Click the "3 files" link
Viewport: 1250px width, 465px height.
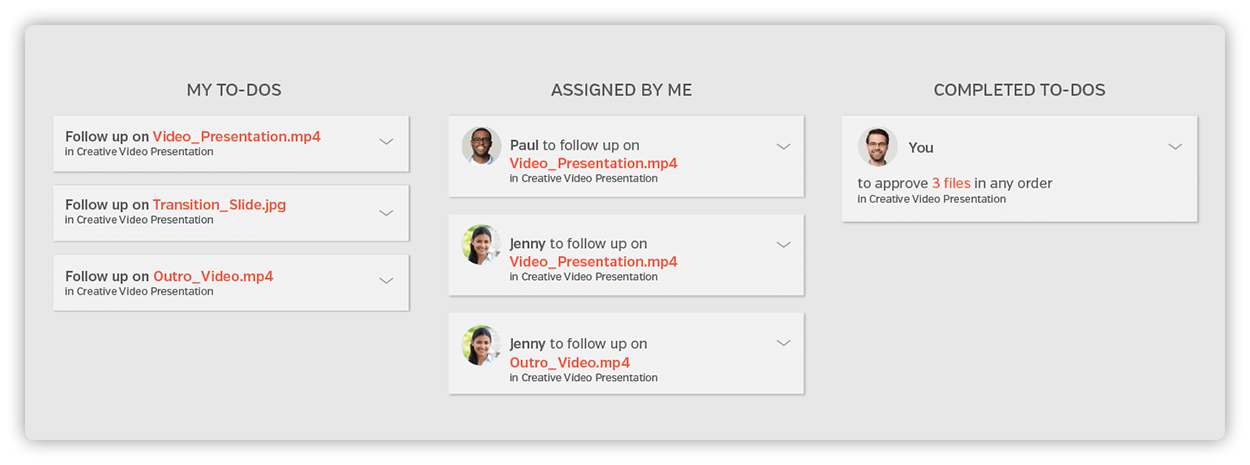point(951,183)
